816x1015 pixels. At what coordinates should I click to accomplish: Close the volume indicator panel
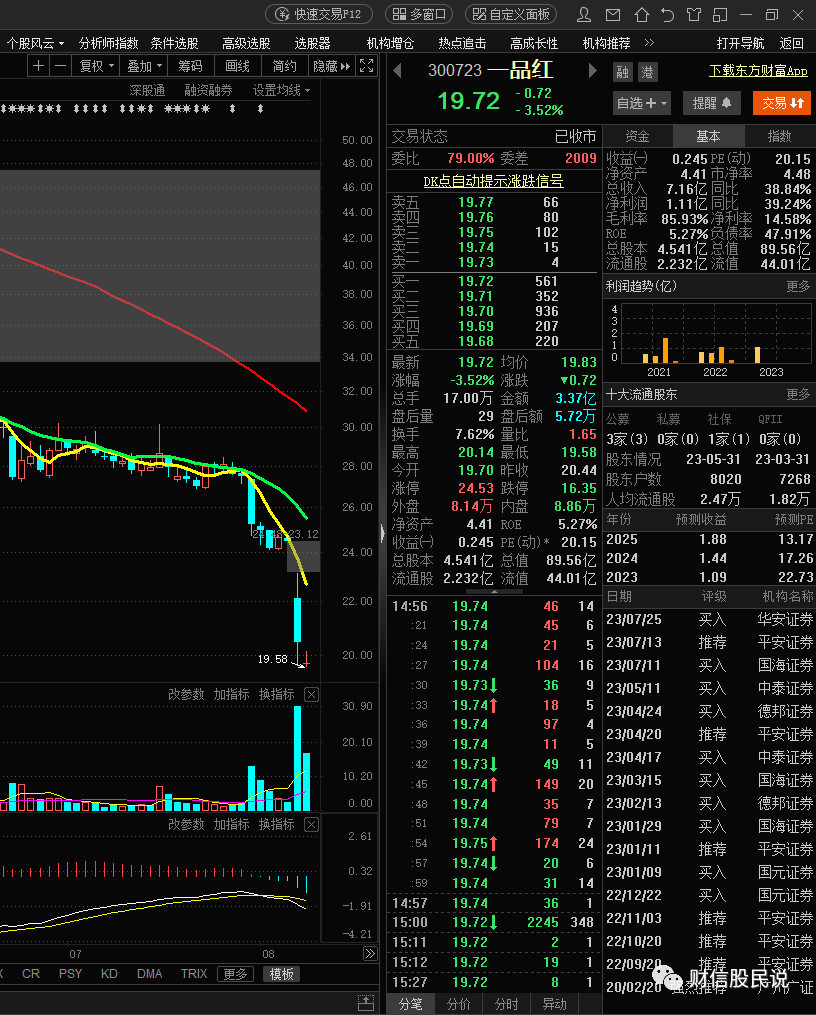[x=311, y=695]
